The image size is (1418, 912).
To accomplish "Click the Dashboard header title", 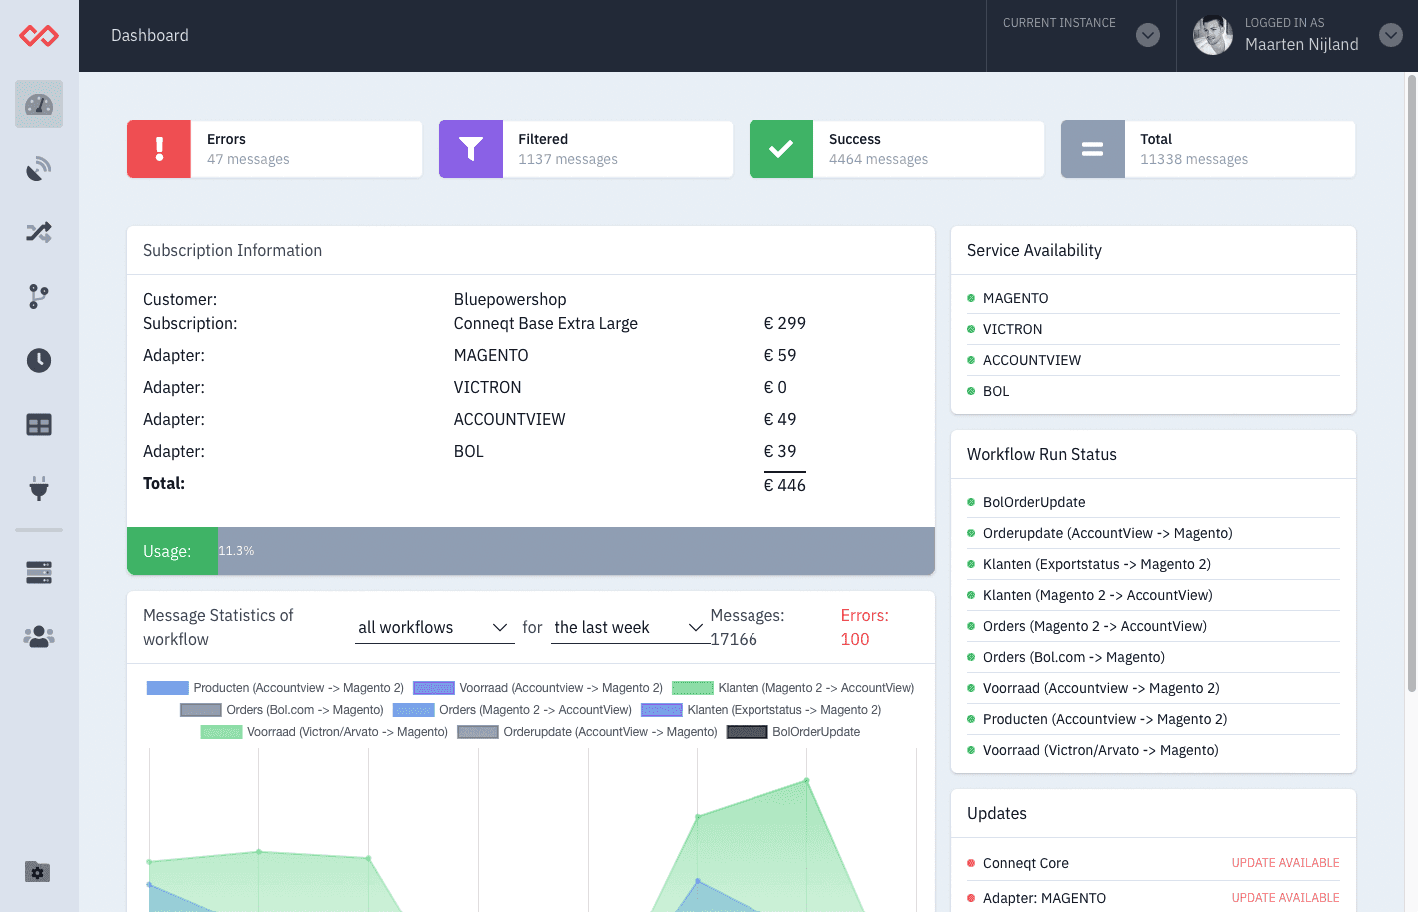I will click(x=150, y=35).
